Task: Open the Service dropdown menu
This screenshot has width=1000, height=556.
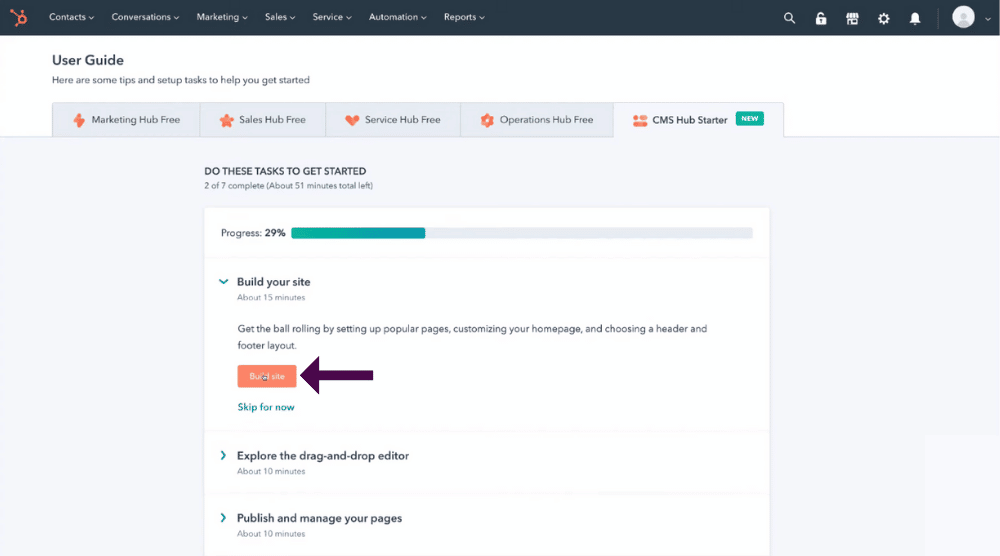Action: 332,17
